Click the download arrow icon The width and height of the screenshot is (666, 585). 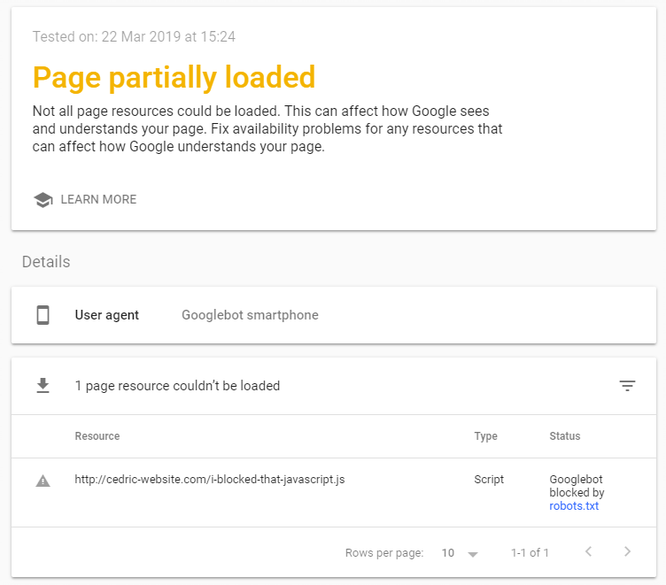coord(43,385)
